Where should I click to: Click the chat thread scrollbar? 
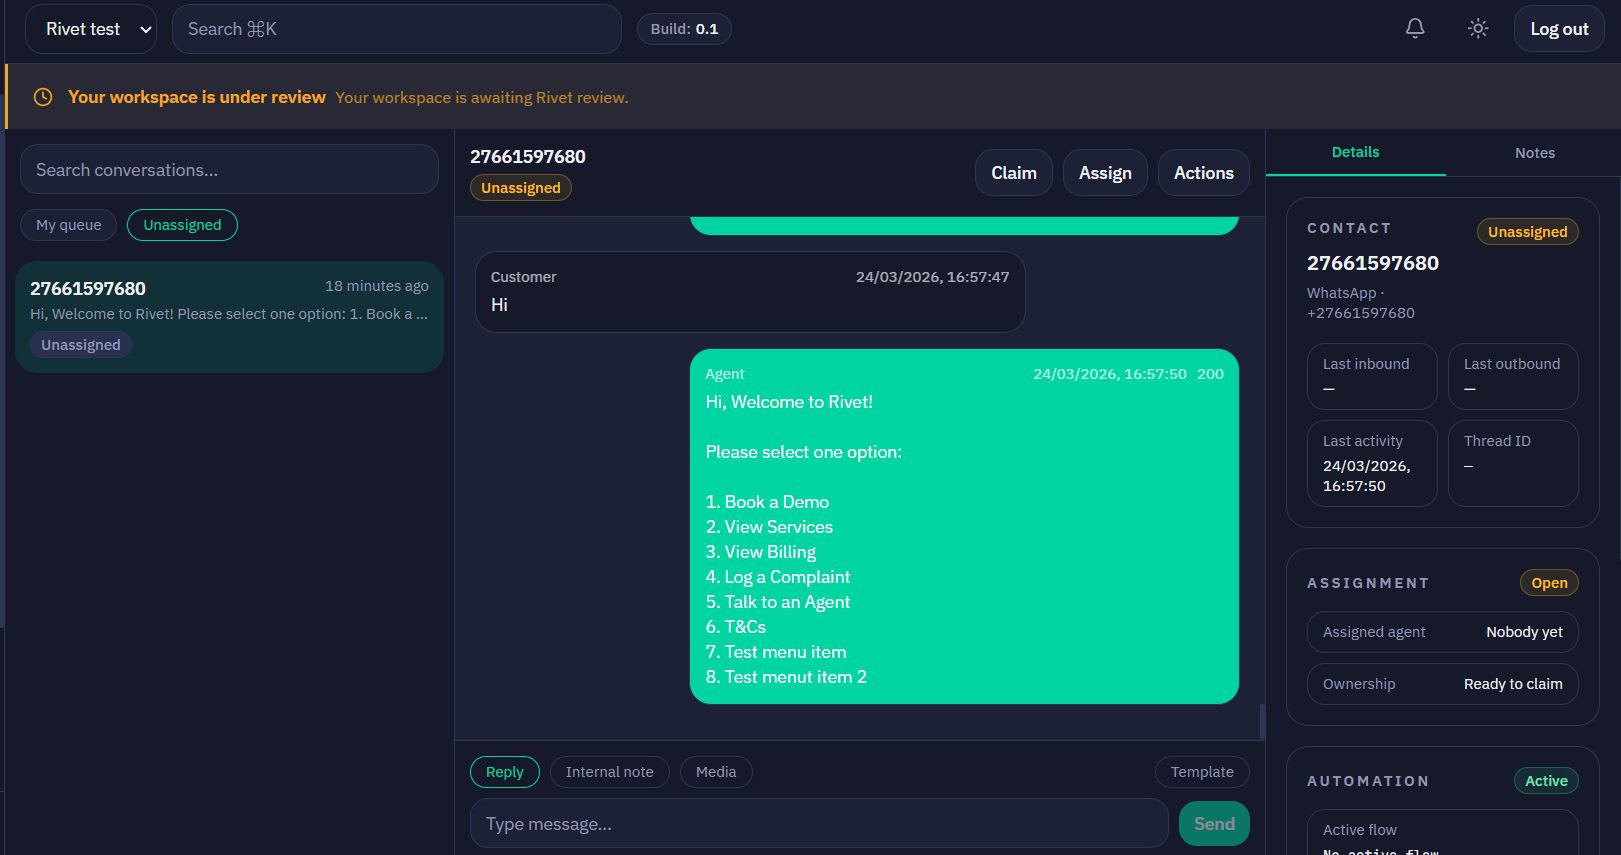click(1262, 720)
